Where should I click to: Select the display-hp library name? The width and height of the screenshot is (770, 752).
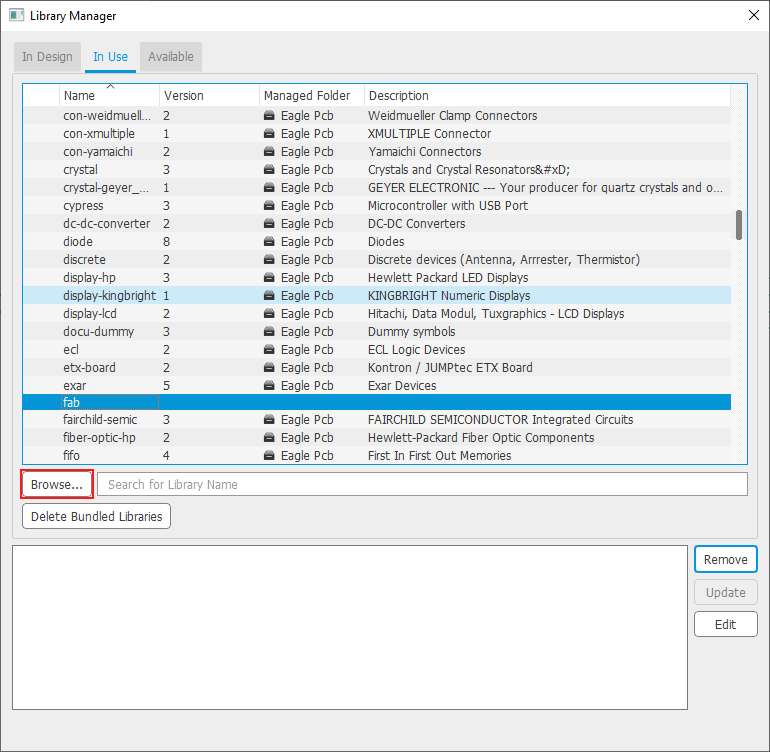pos(89,278)
